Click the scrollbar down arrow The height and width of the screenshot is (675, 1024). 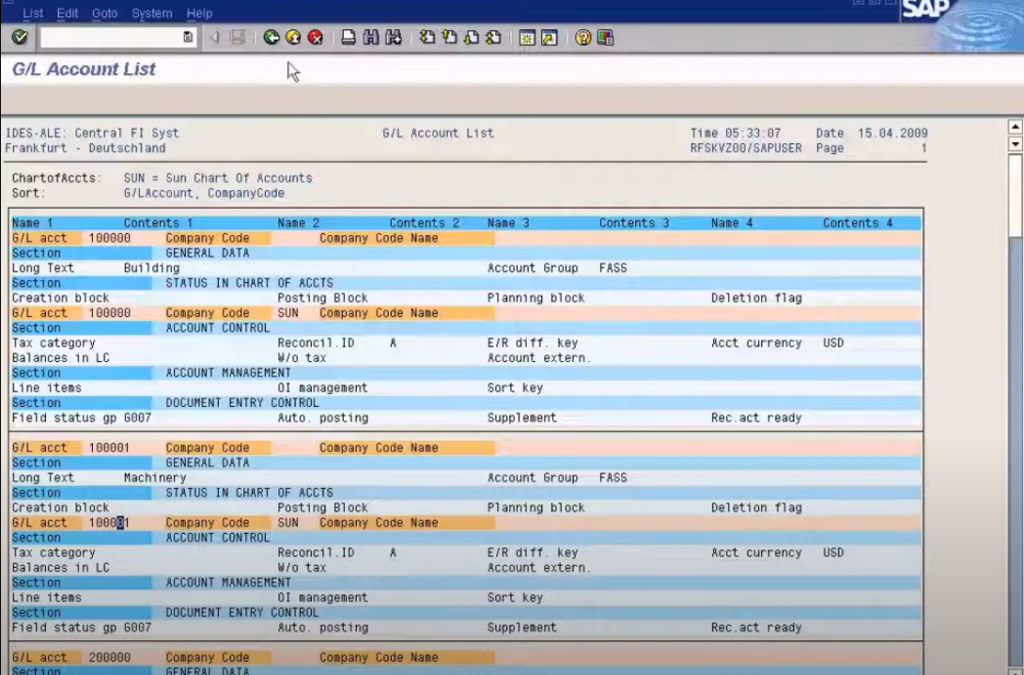point(1015,144)
